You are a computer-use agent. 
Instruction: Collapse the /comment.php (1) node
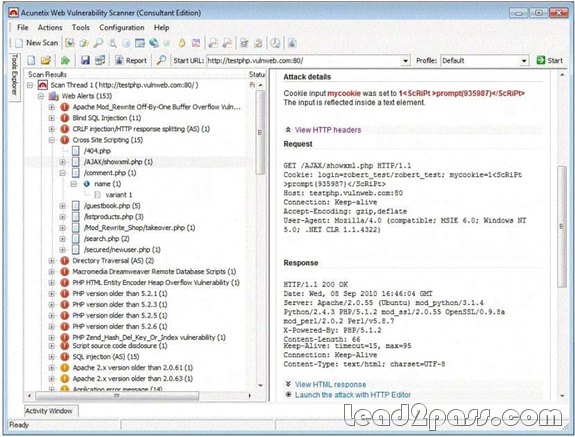click(x=63, y=173)
